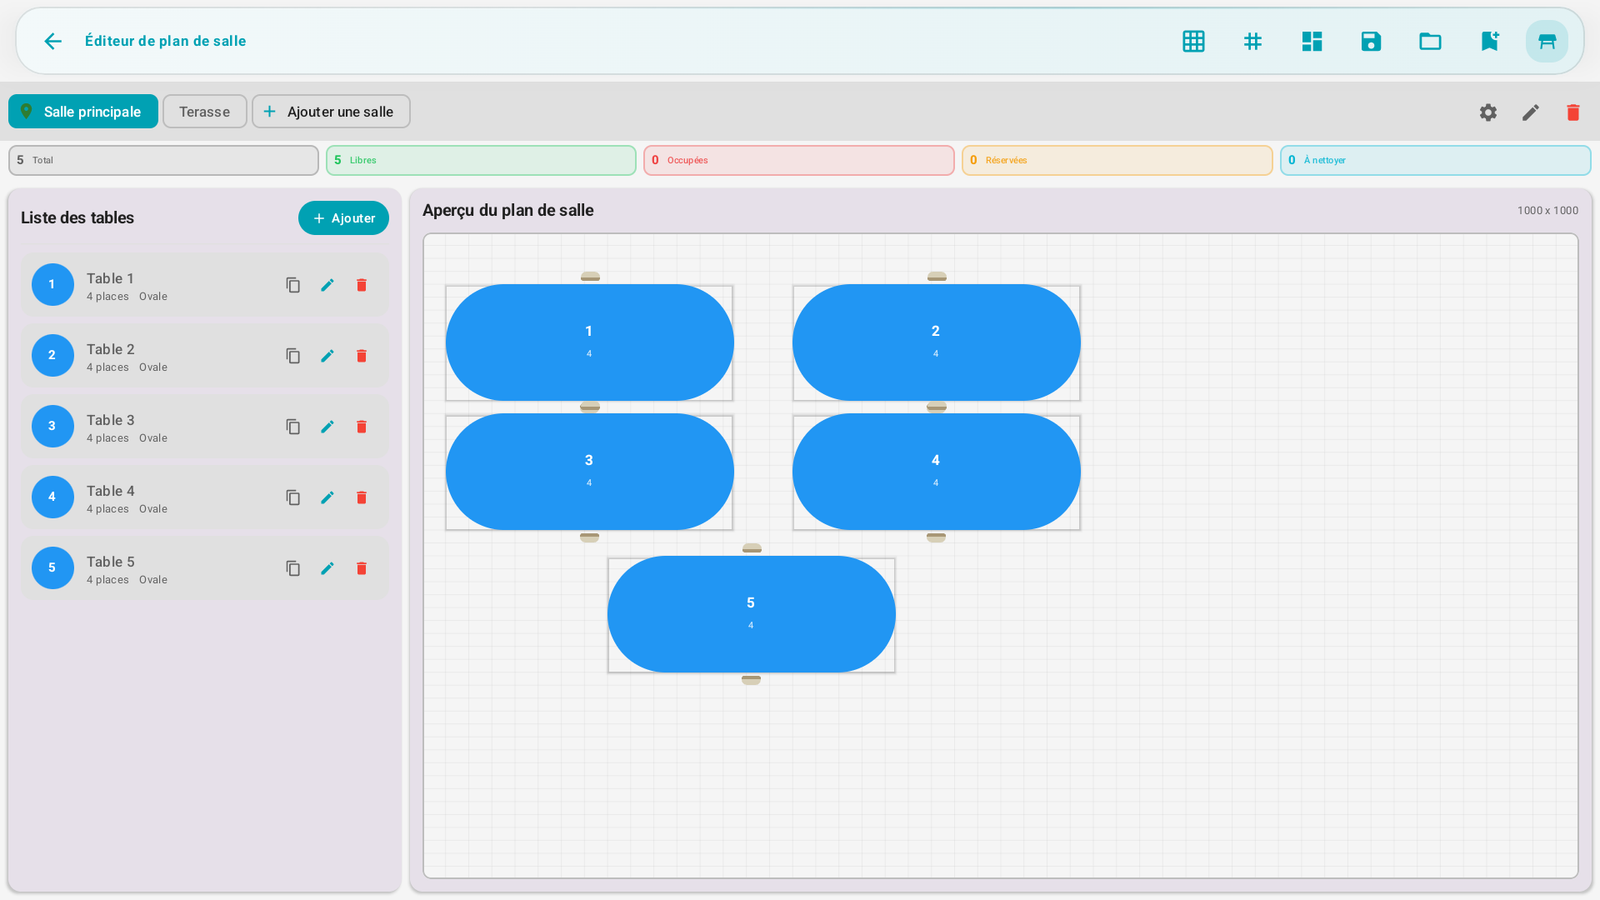
Task: Select oval table 1 on floor plan
Action: 589,342
